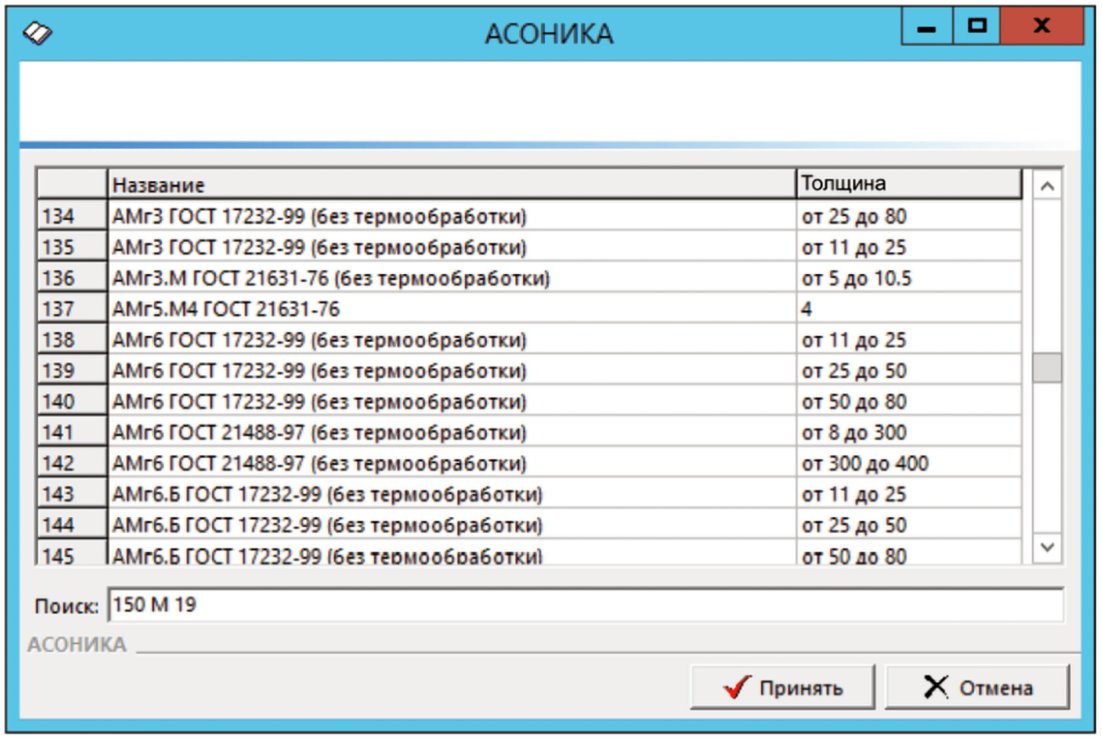Image resolution: width=1102 pixels, height=738 pixels.
Task: Click into the Поиск search field
Action: 585,604
